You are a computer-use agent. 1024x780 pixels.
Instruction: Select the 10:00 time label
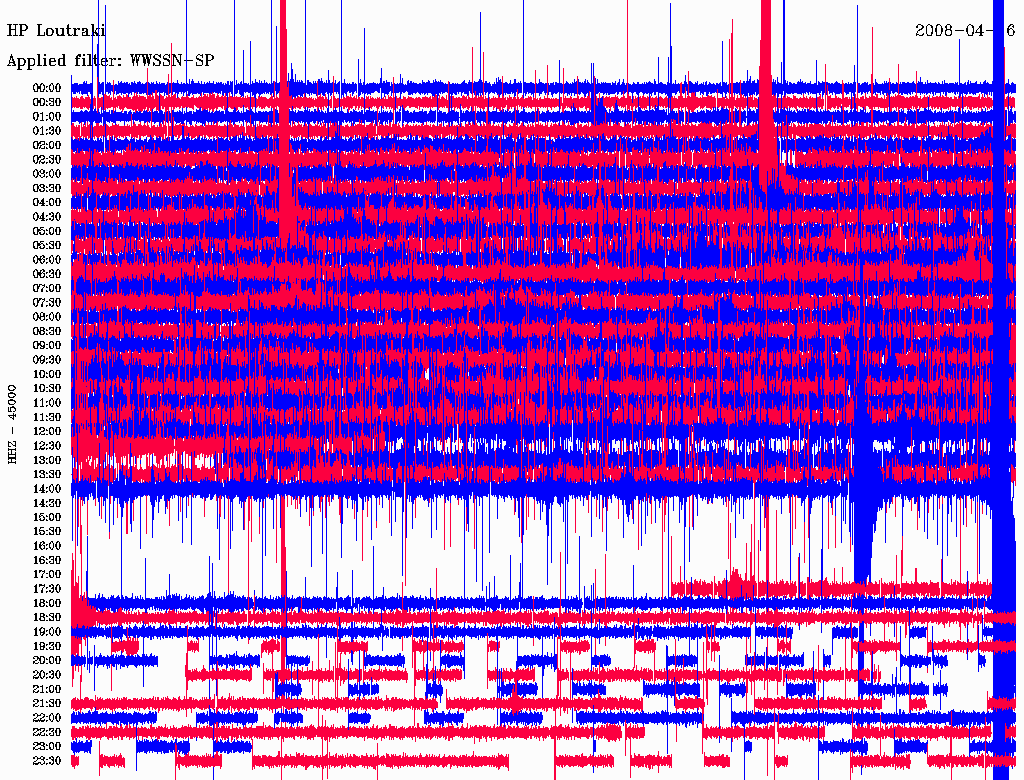pyautogui.click(x=47, y=374)
